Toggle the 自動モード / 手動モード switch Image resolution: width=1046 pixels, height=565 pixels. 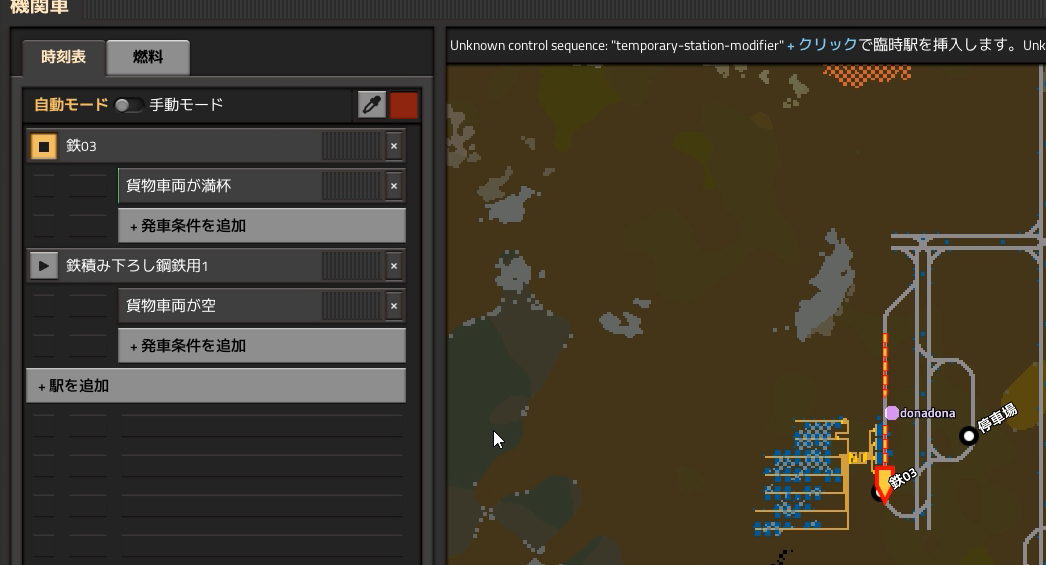pos(129,105)
